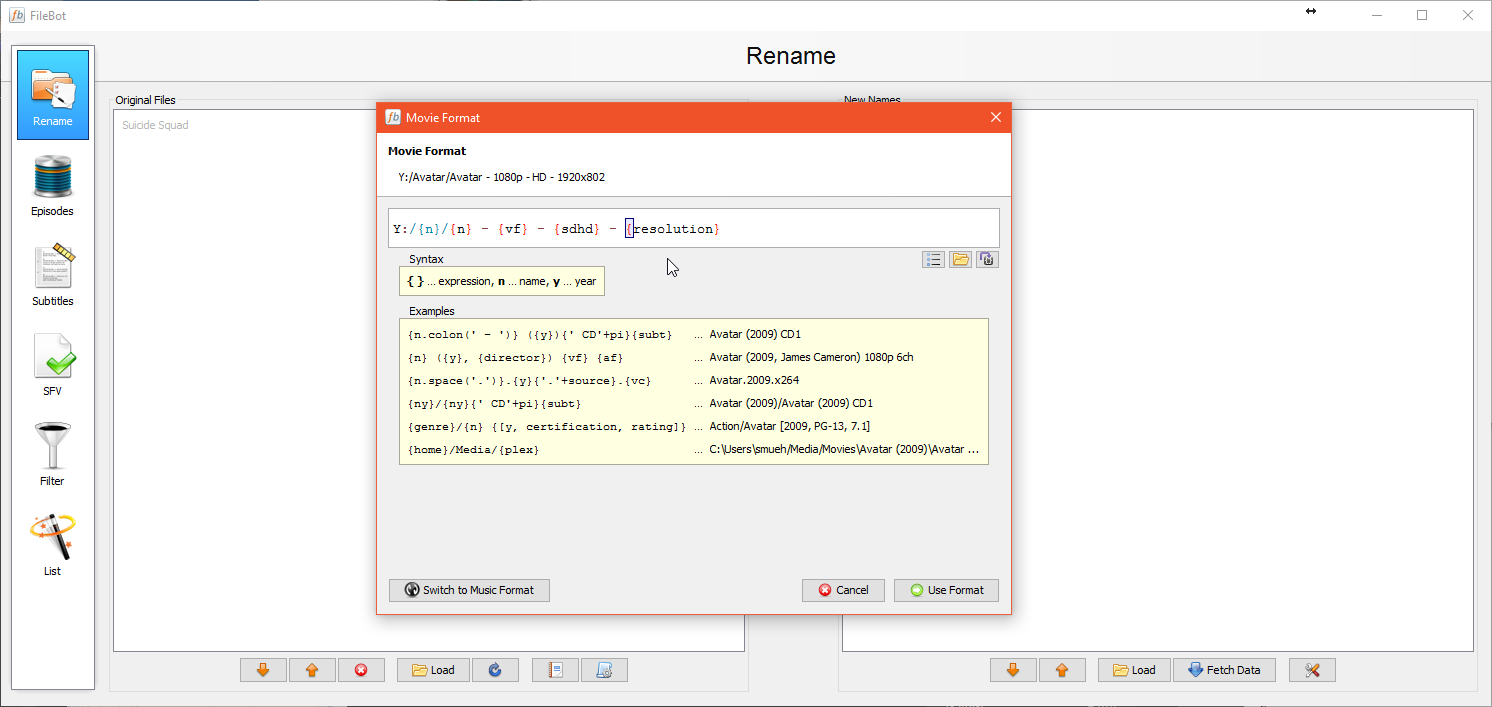Image resolution: width=1492 pixels, height=707 pixels.
Task: Load files into Original Files list
Action: click(x=433, y=670)
